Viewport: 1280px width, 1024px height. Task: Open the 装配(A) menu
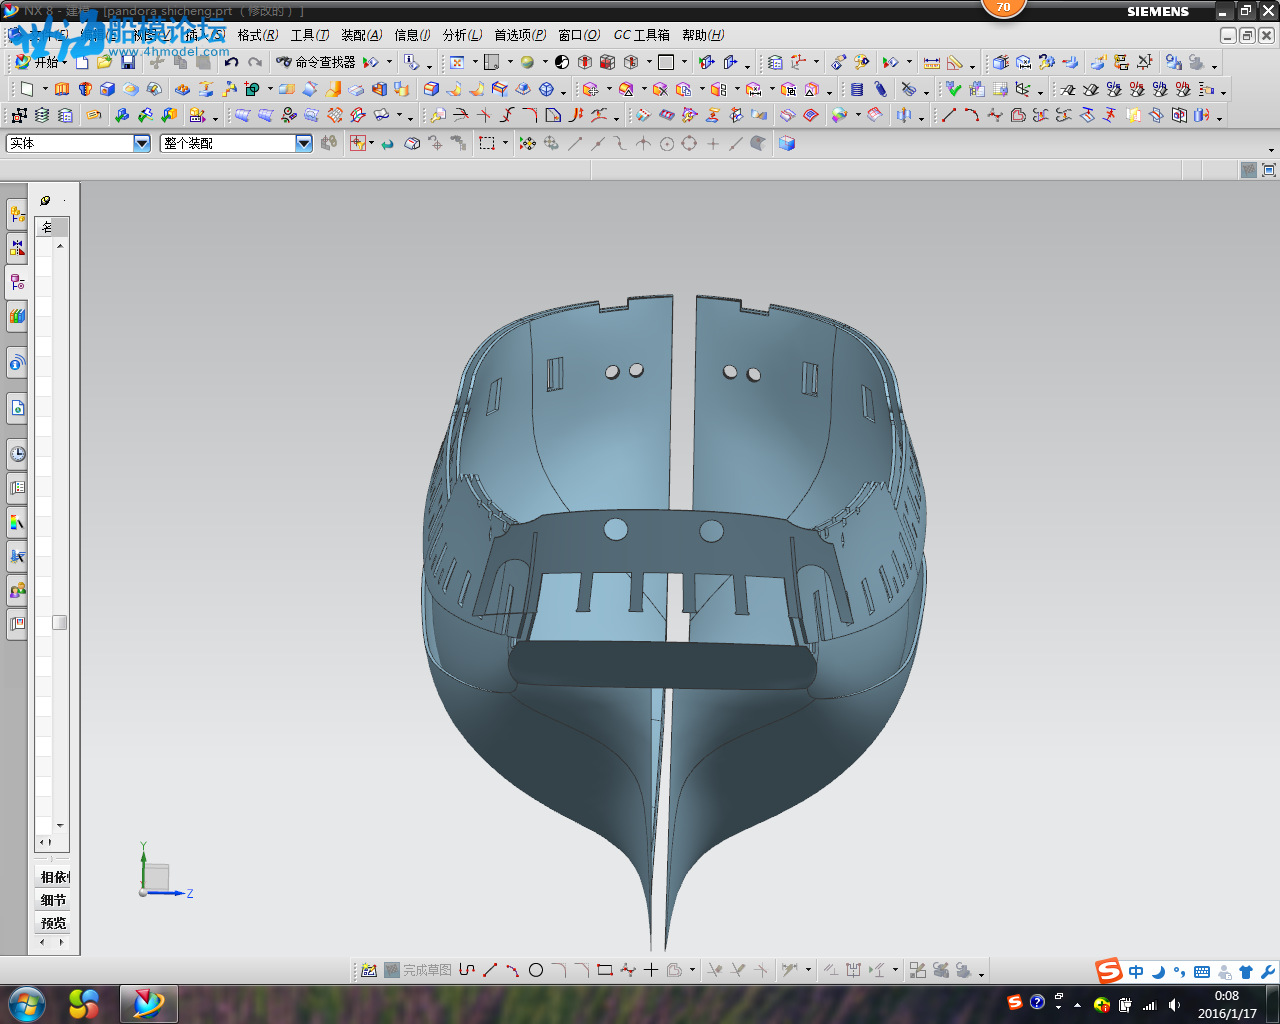362,35
